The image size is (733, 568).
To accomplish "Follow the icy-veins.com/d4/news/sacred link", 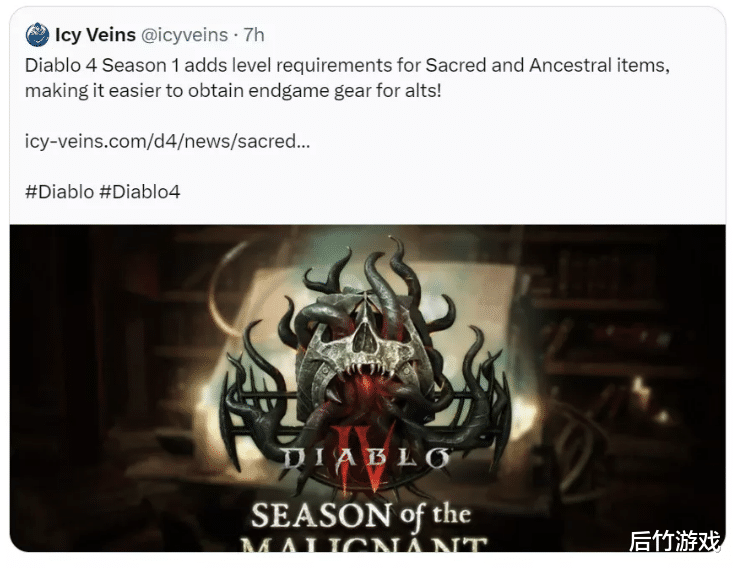I will pos(167,141).
